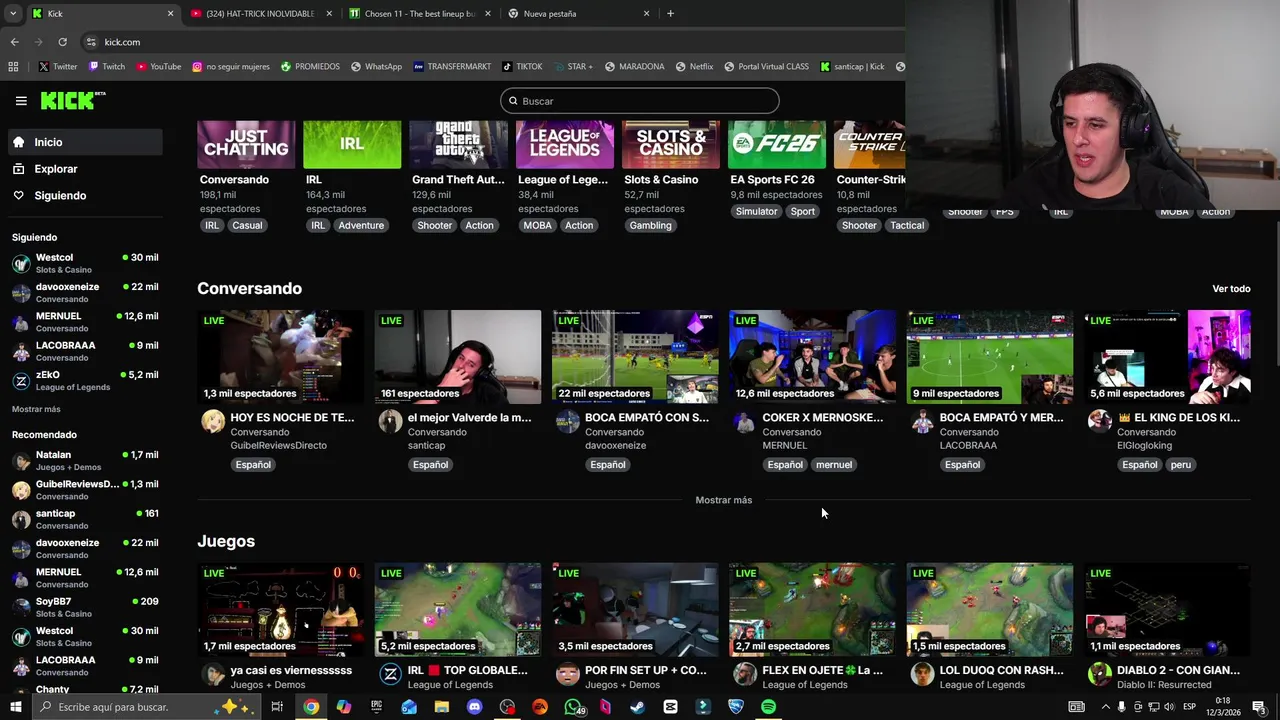This screenshot has height=720, width=1280.
Task: Open the EA Sports FC 26 category
Action: [x=777, y=145]
